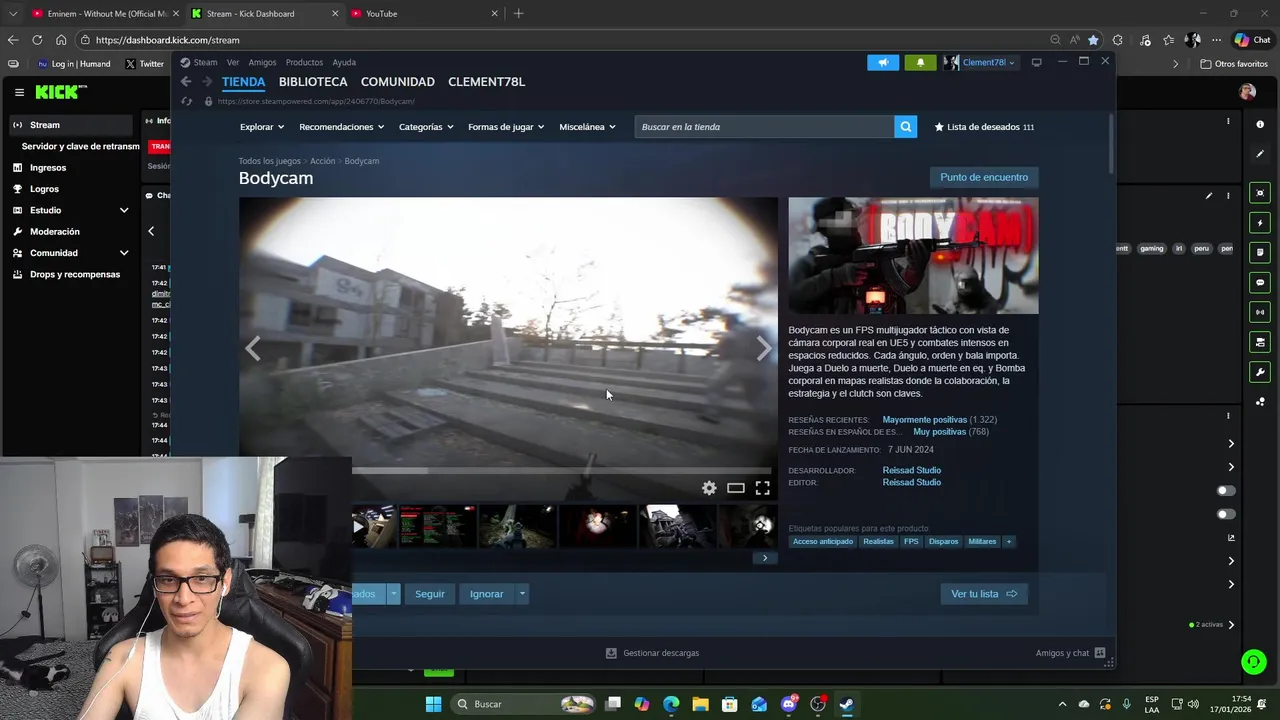Bookmark page with Edge favorites star
This screenshot has width=1280, height=720.
(x=1093, y=40)
